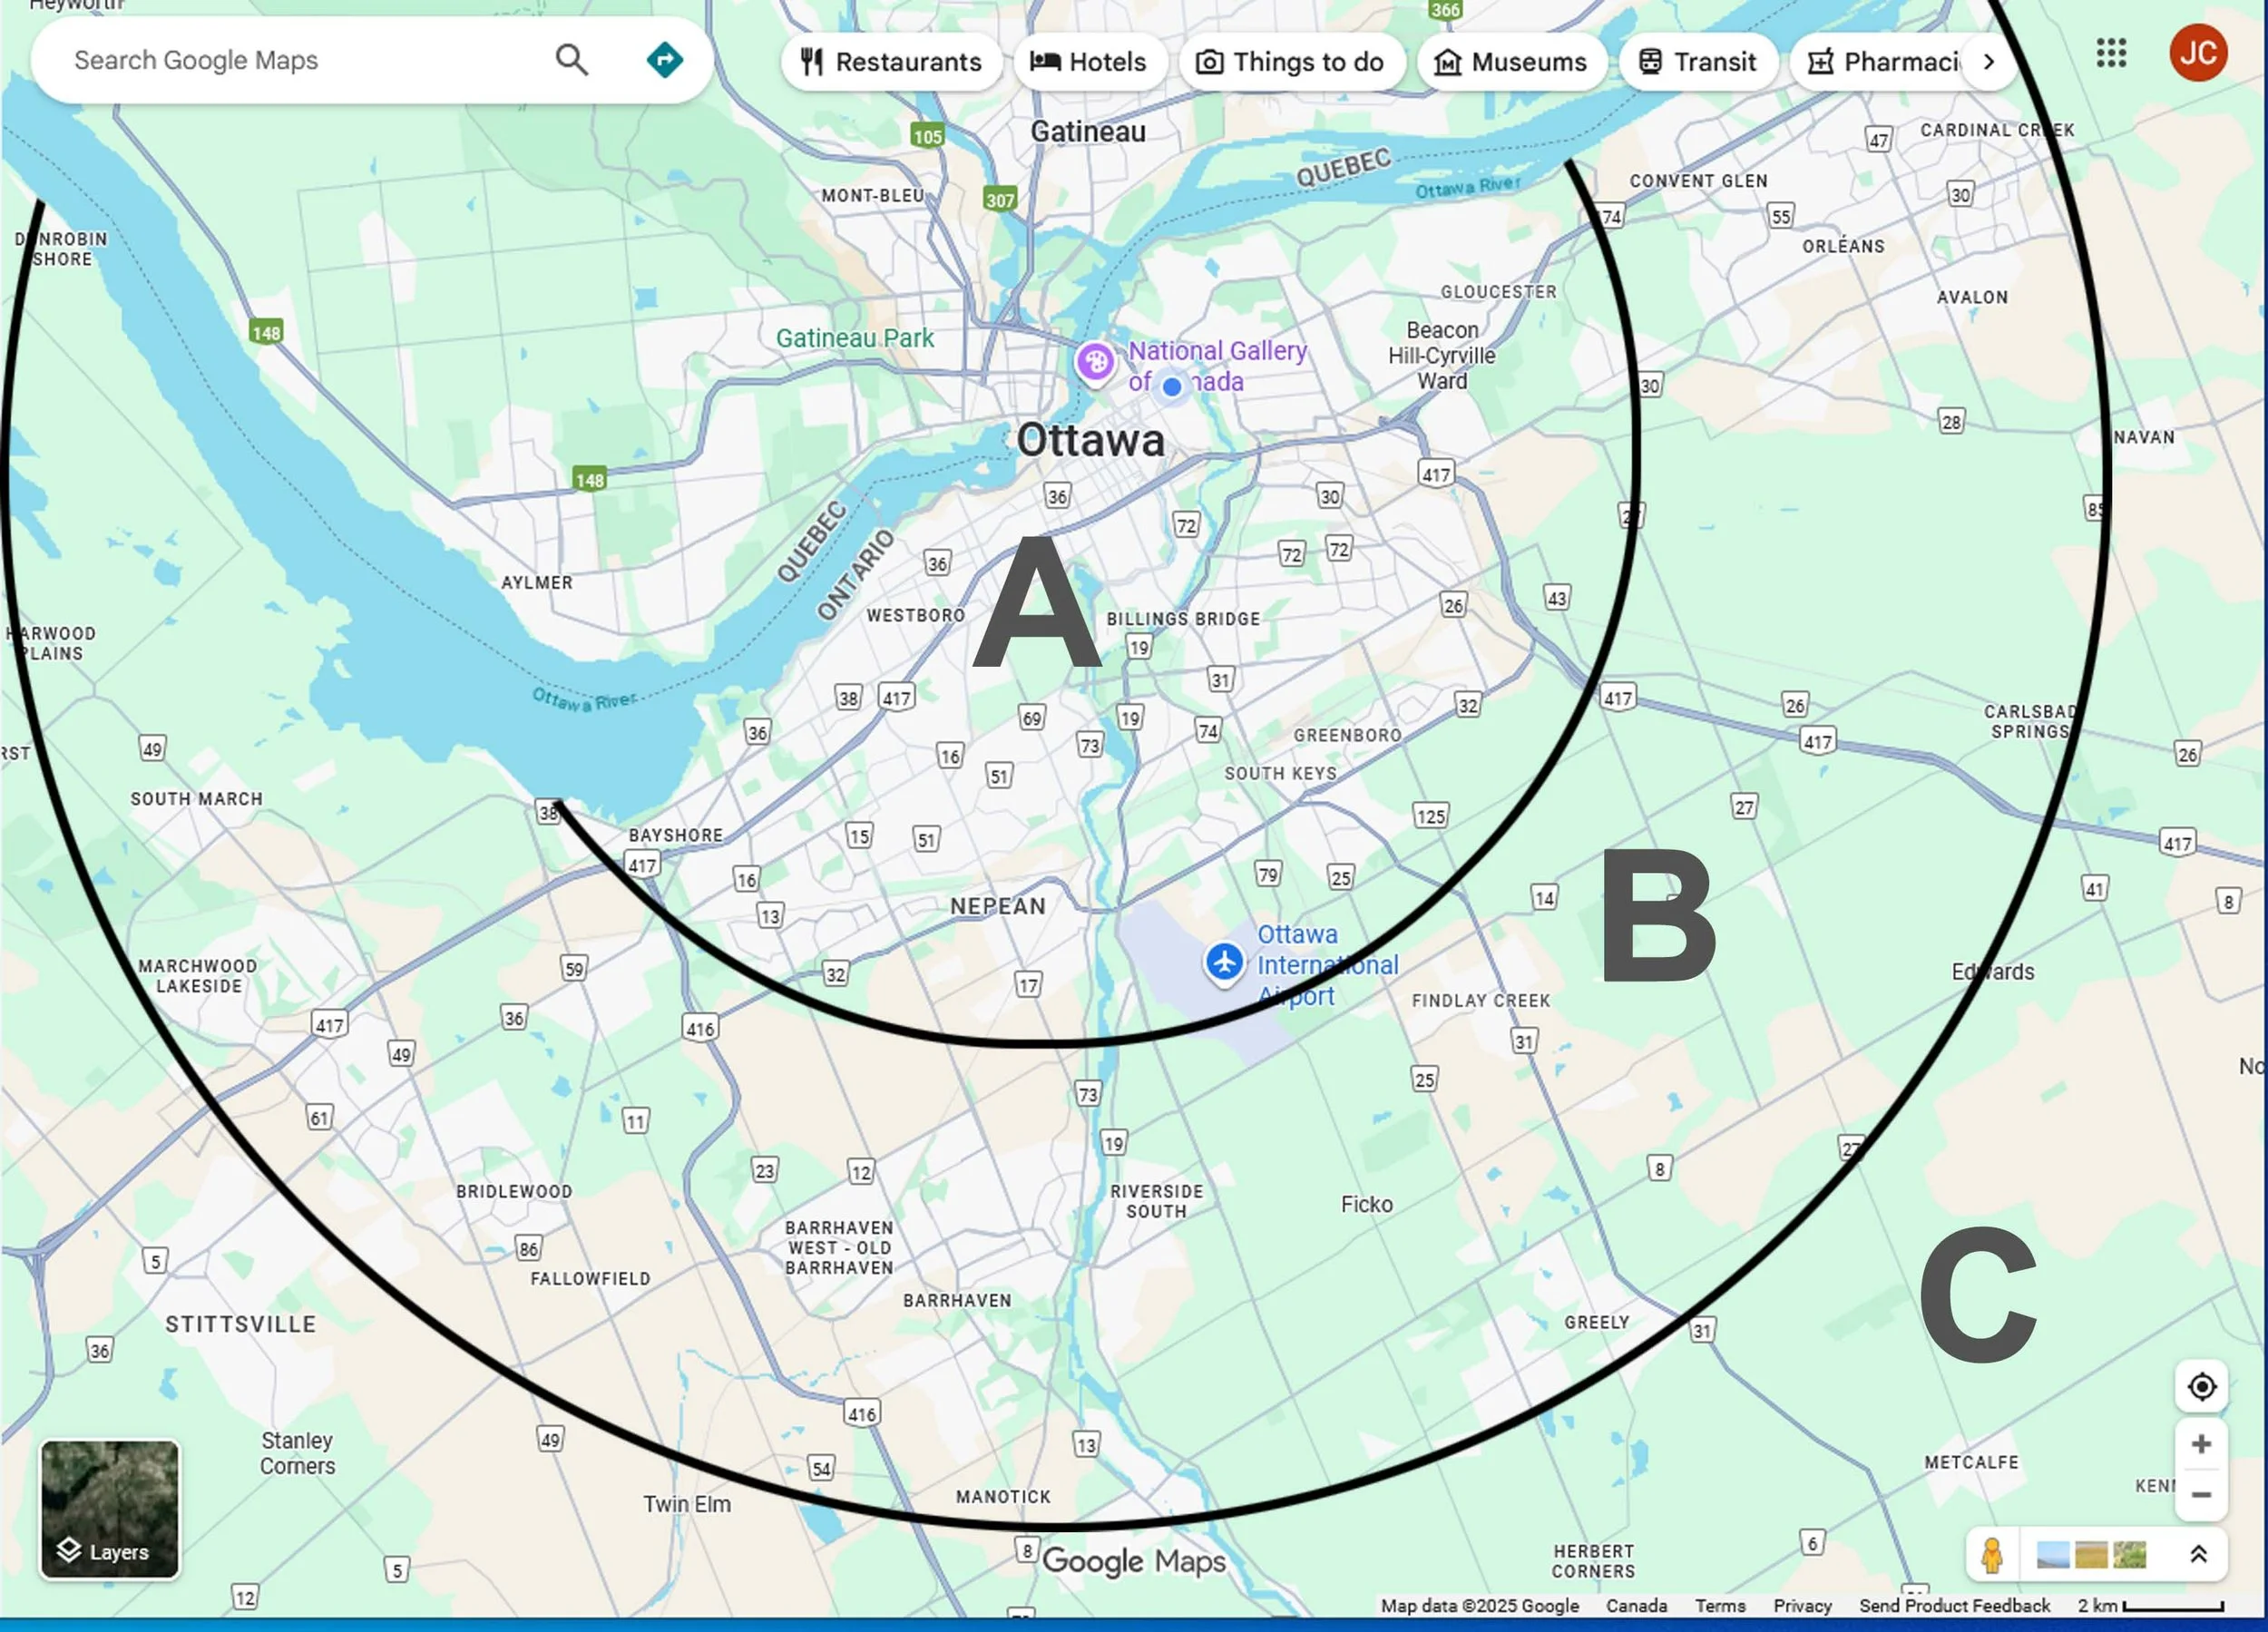Center map on my location
Screen dimensions: 2268x1632
click(x=2201, y=1387)
